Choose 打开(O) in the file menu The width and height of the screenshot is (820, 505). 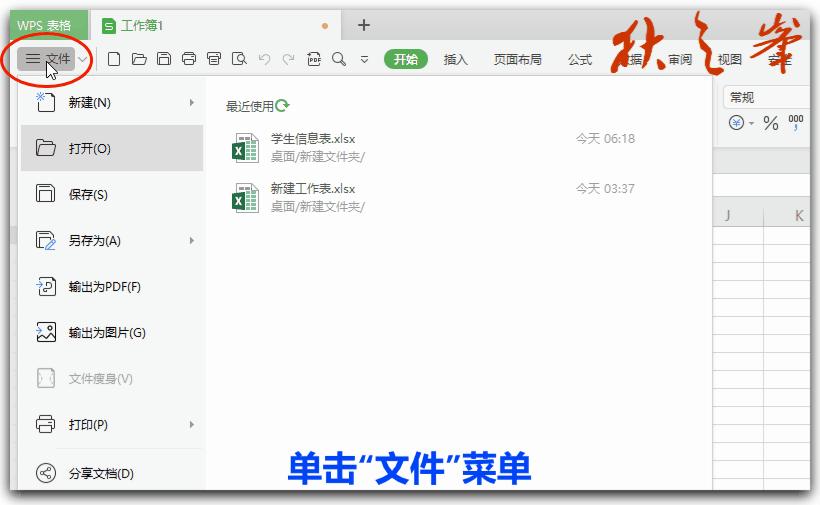112,148
